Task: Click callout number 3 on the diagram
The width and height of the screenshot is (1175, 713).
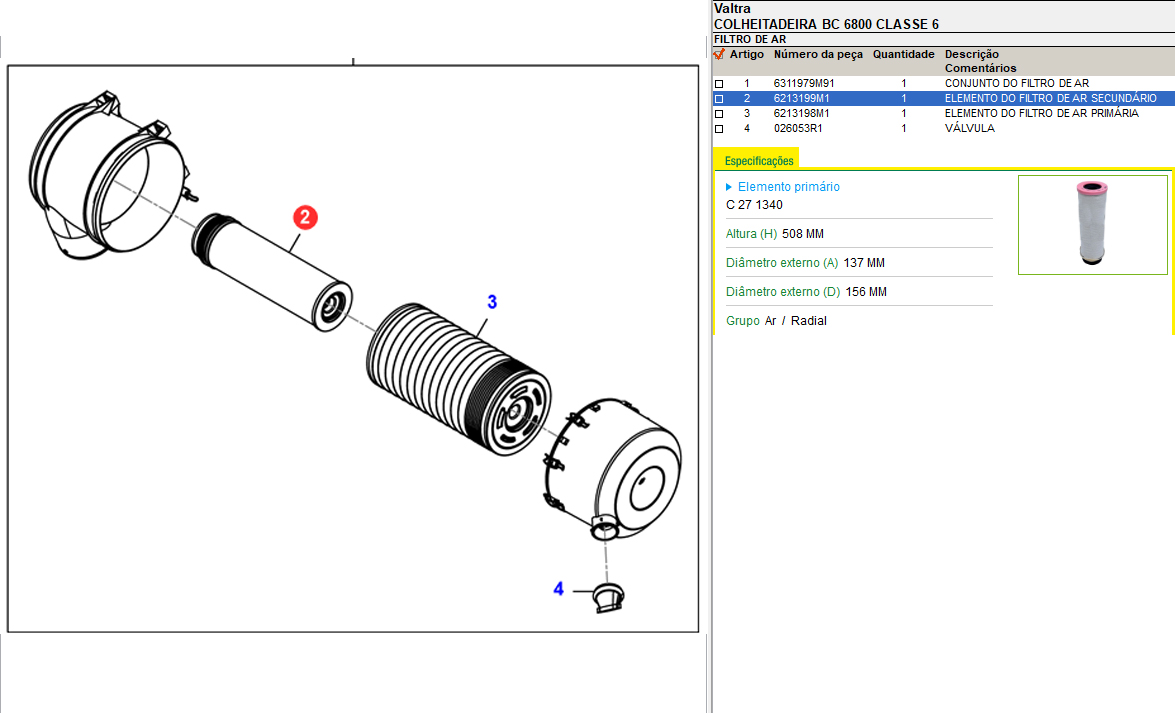Action: click(x=492, y=301)
